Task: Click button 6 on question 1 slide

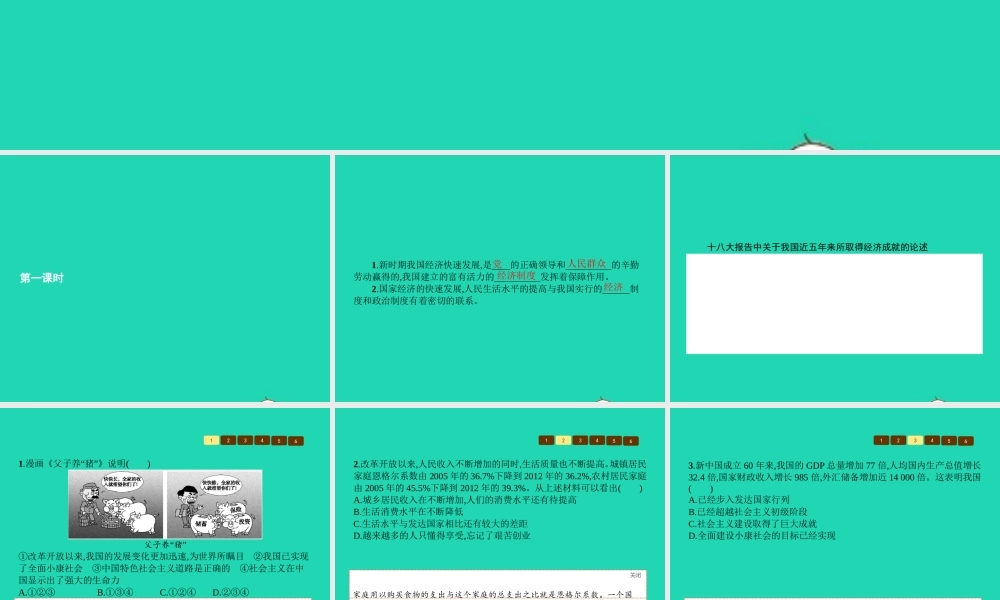Action: click(296, 441)
